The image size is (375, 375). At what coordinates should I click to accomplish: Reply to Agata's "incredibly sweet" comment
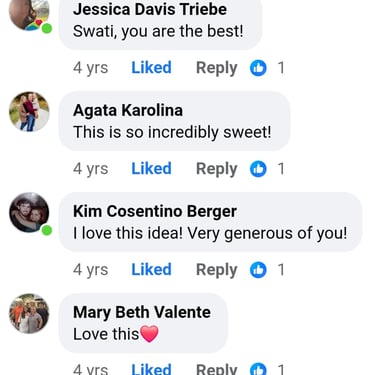click(217, 169)
